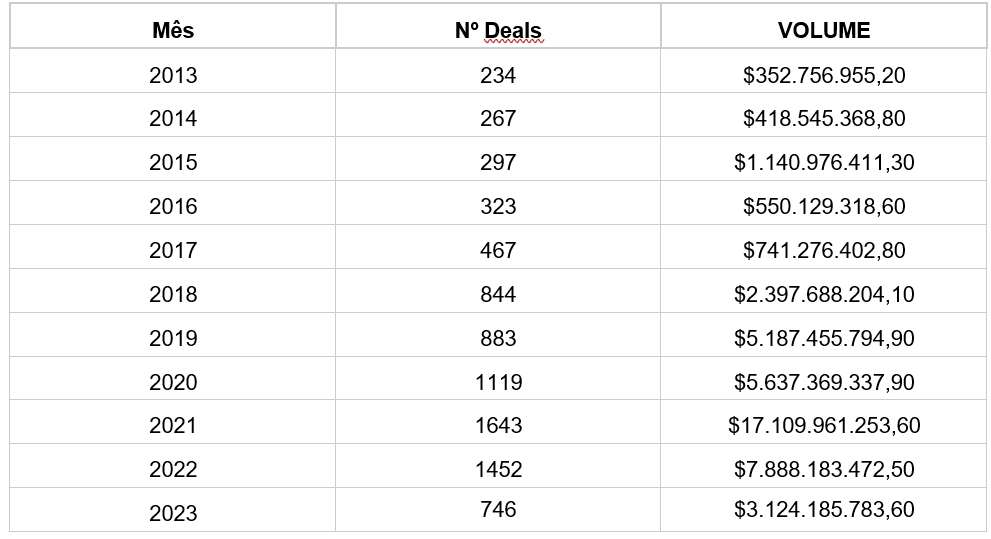Select the 2013 year cell

point(173,75)
